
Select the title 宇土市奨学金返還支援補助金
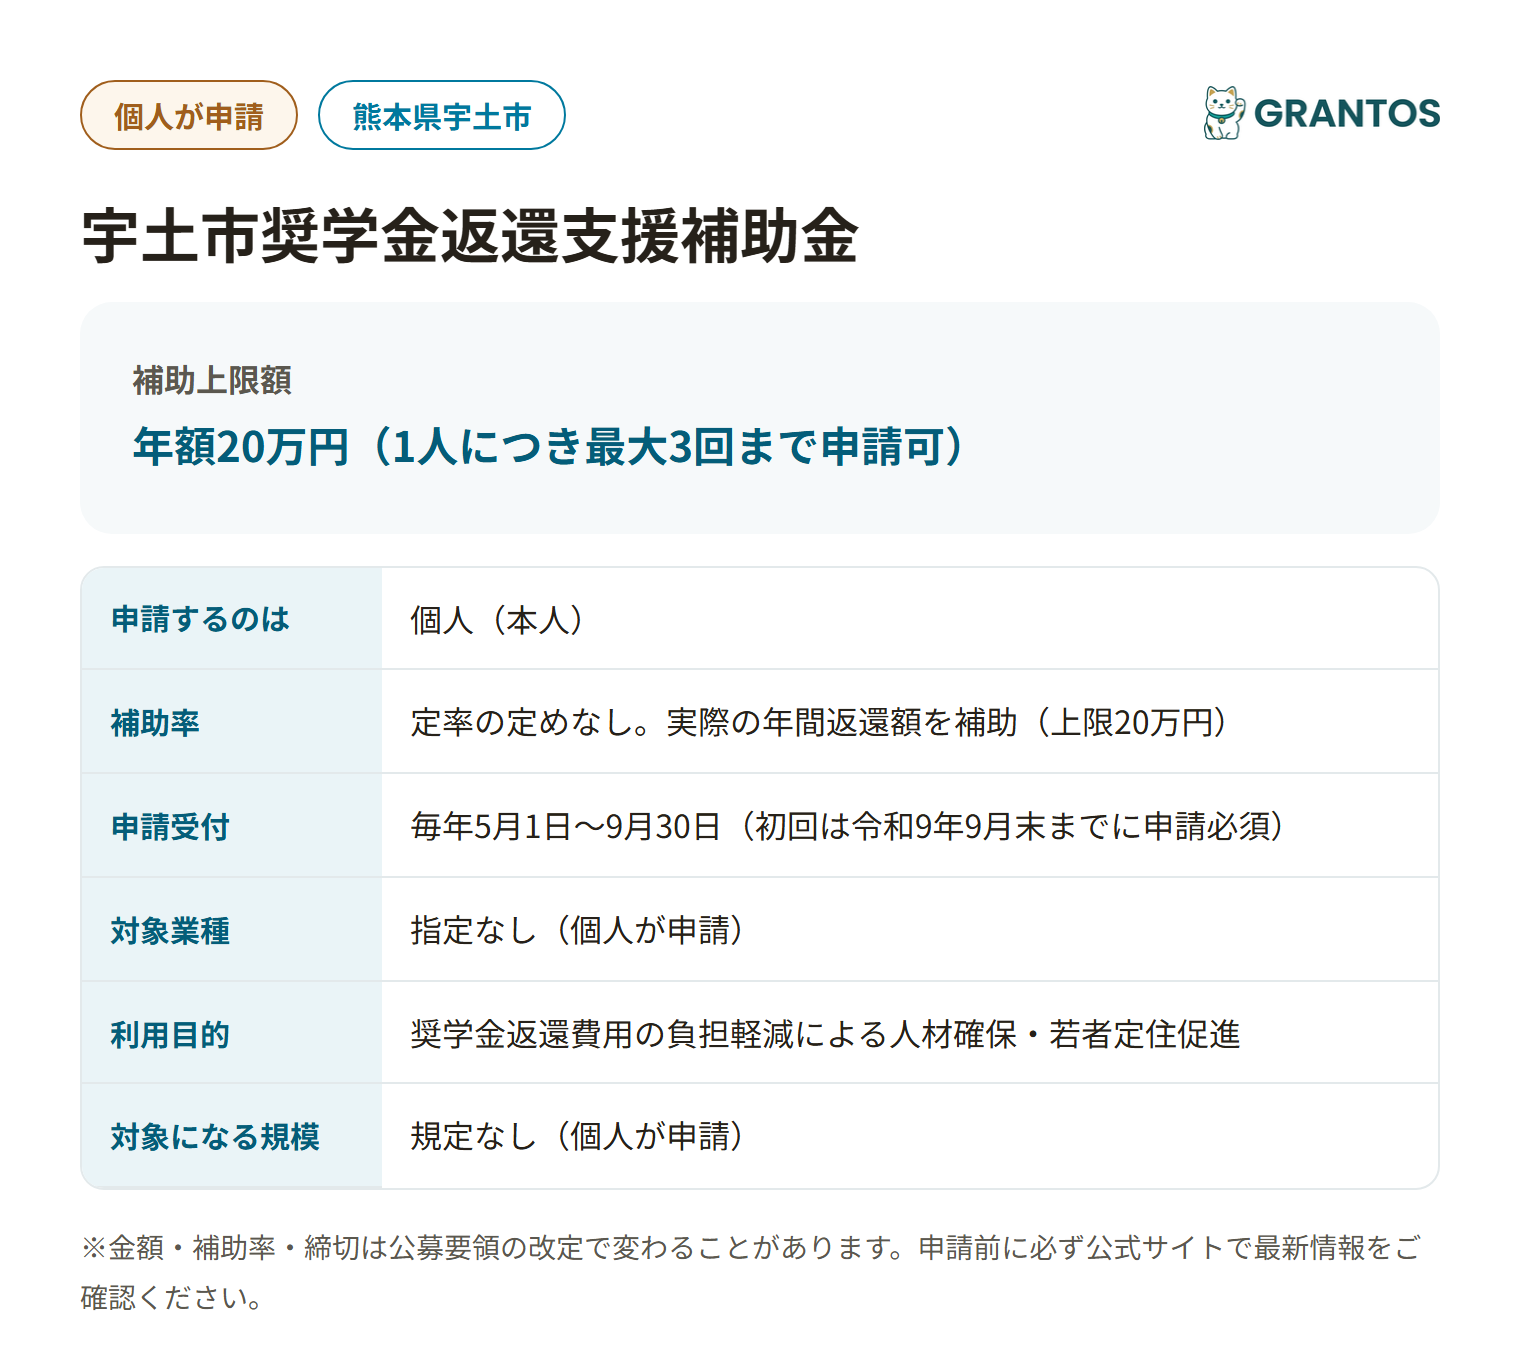pyautogui.click(x=470, y=237)
